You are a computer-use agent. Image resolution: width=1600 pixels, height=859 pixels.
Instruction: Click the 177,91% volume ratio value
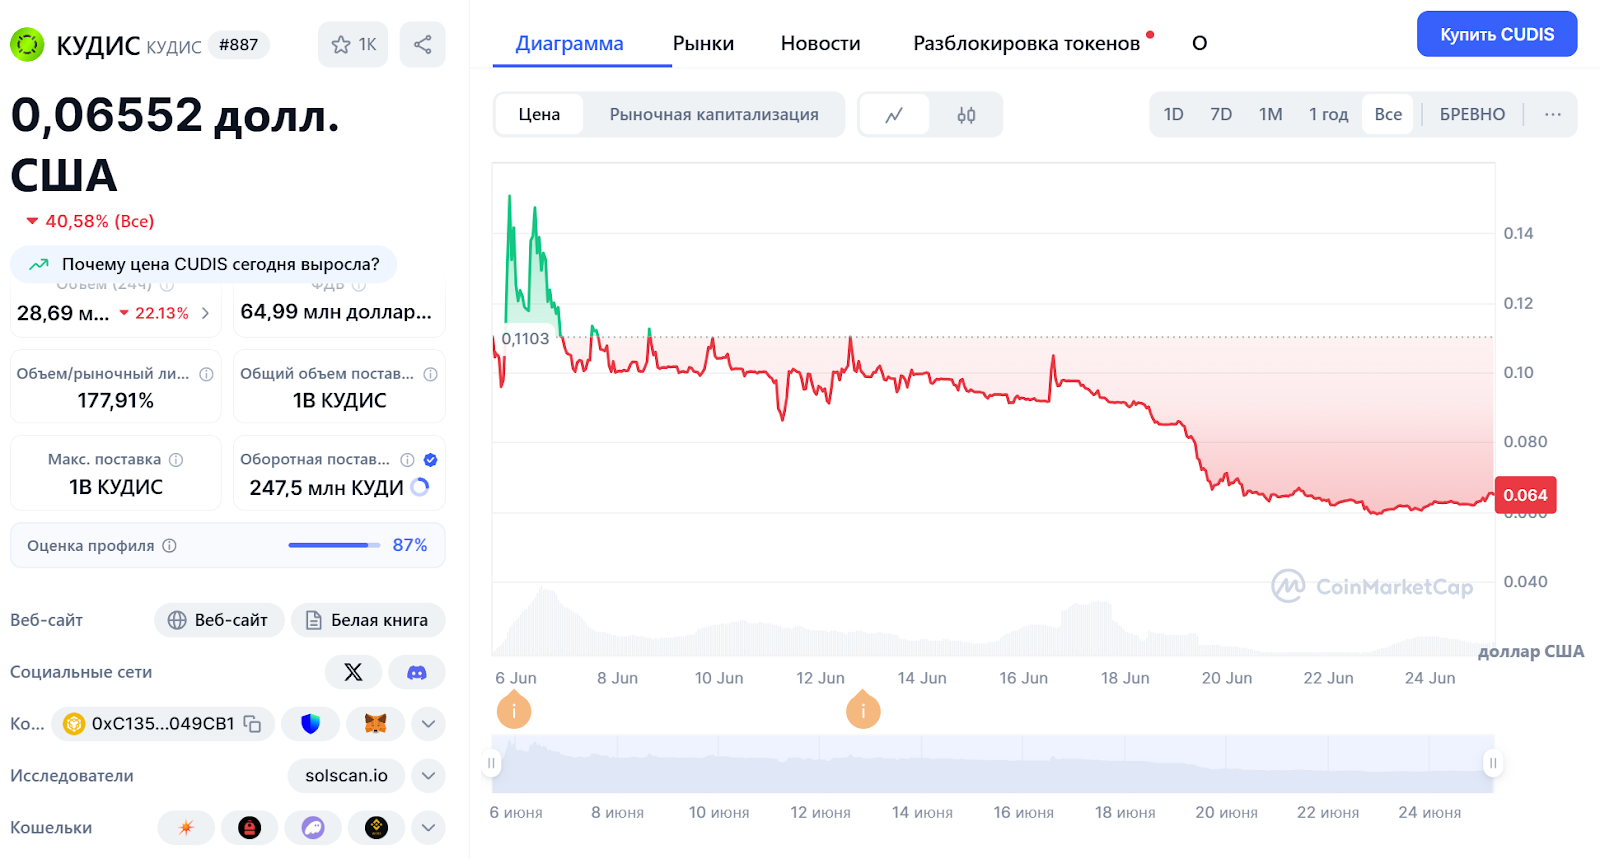115,400
